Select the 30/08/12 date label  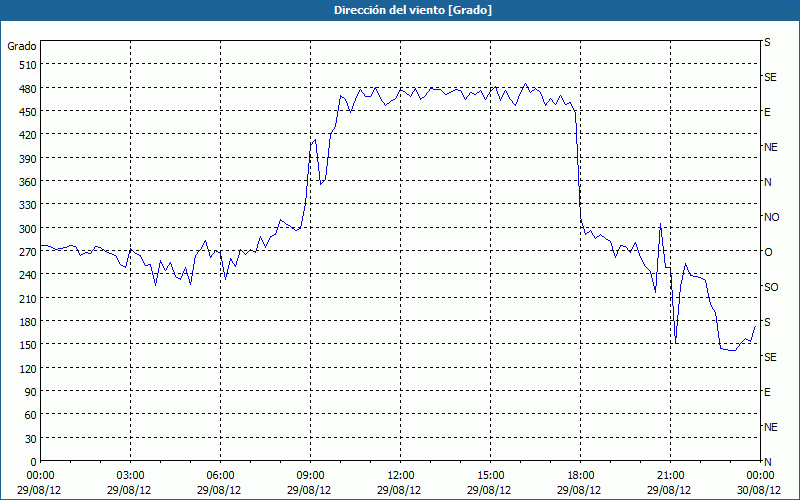tap(760, 490)
